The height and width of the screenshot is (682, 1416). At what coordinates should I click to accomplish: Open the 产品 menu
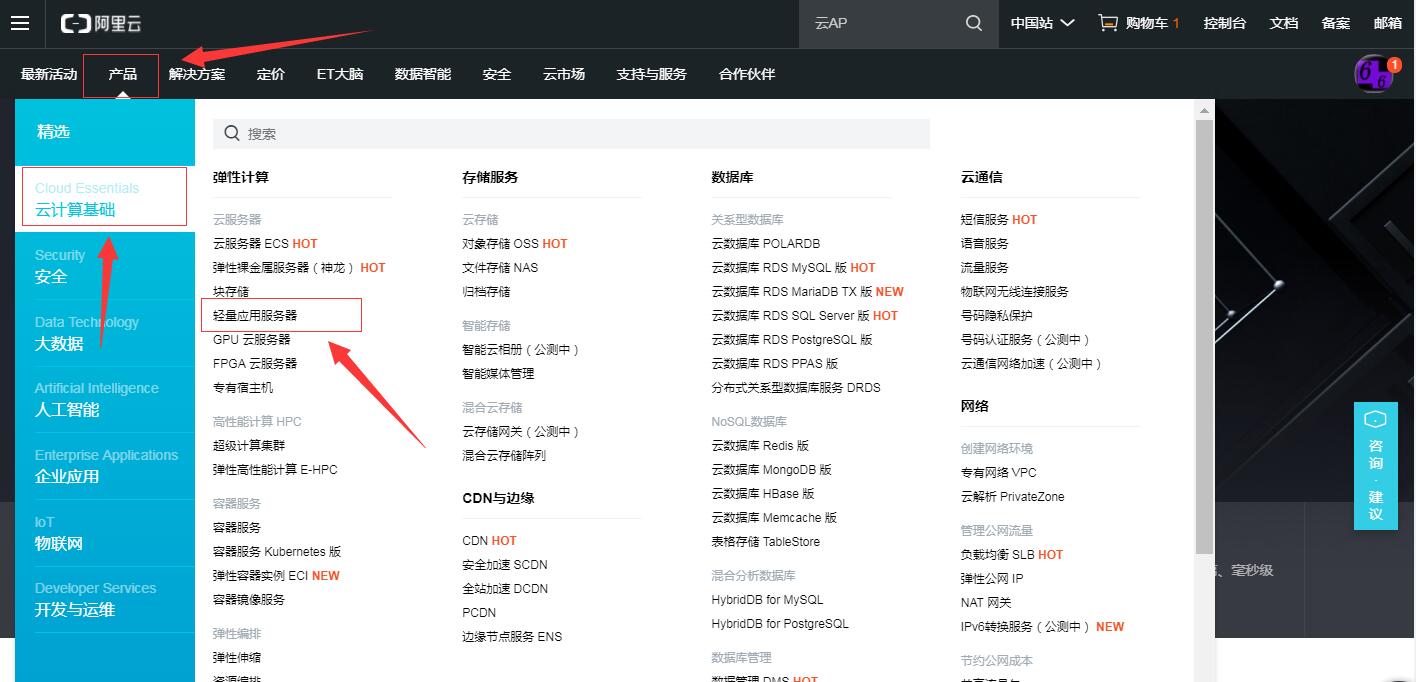122,74
